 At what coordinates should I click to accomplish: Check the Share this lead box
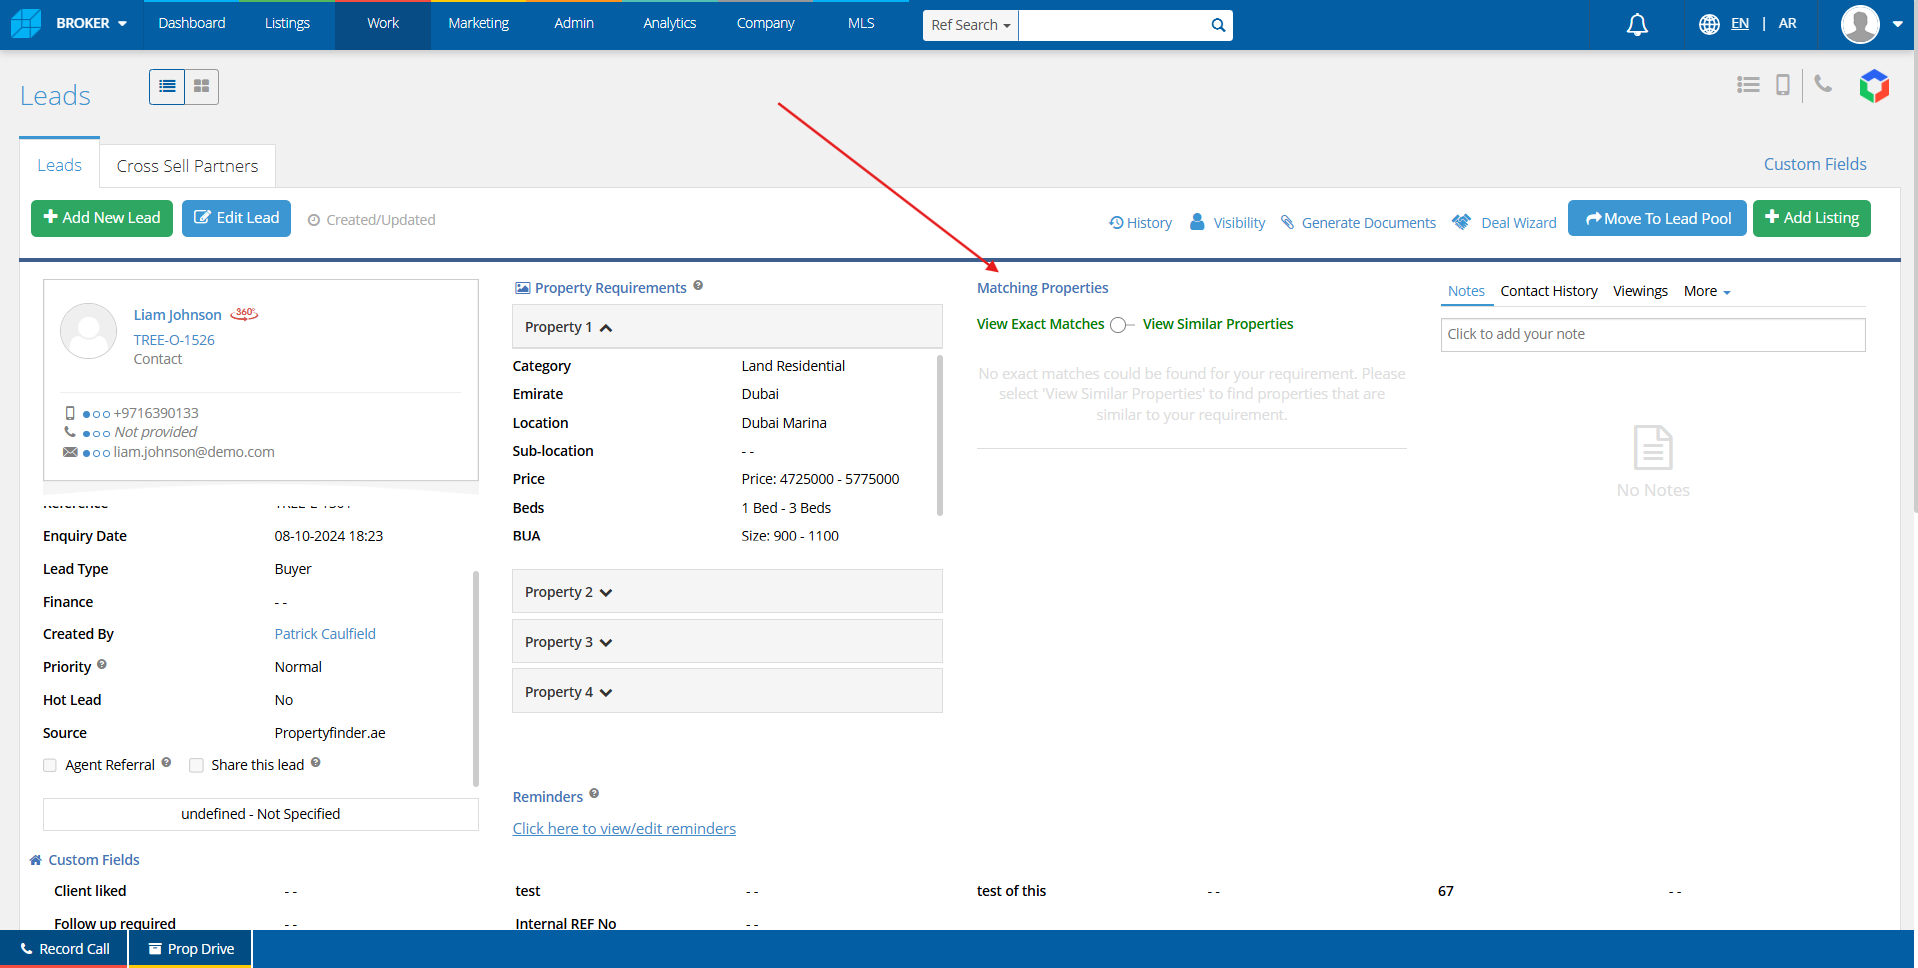[x=196, y=766]
